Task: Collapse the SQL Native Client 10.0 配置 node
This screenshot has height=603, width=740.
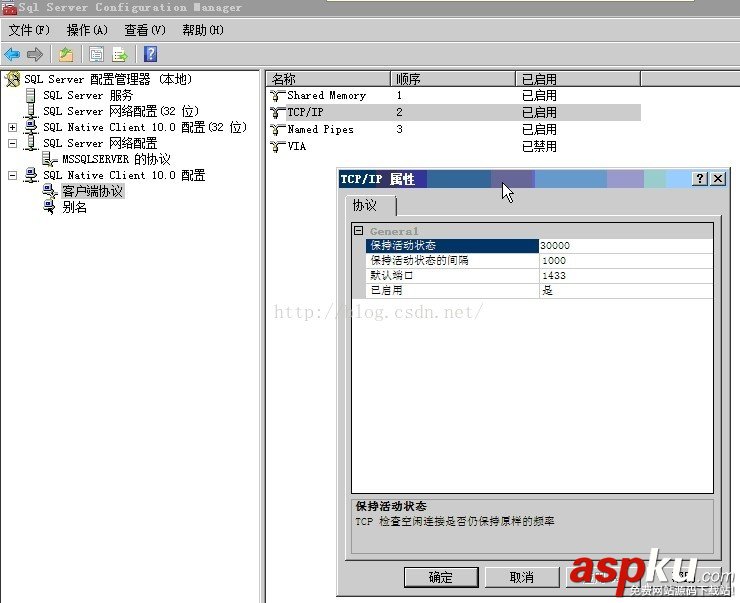Action: (13, 176)
